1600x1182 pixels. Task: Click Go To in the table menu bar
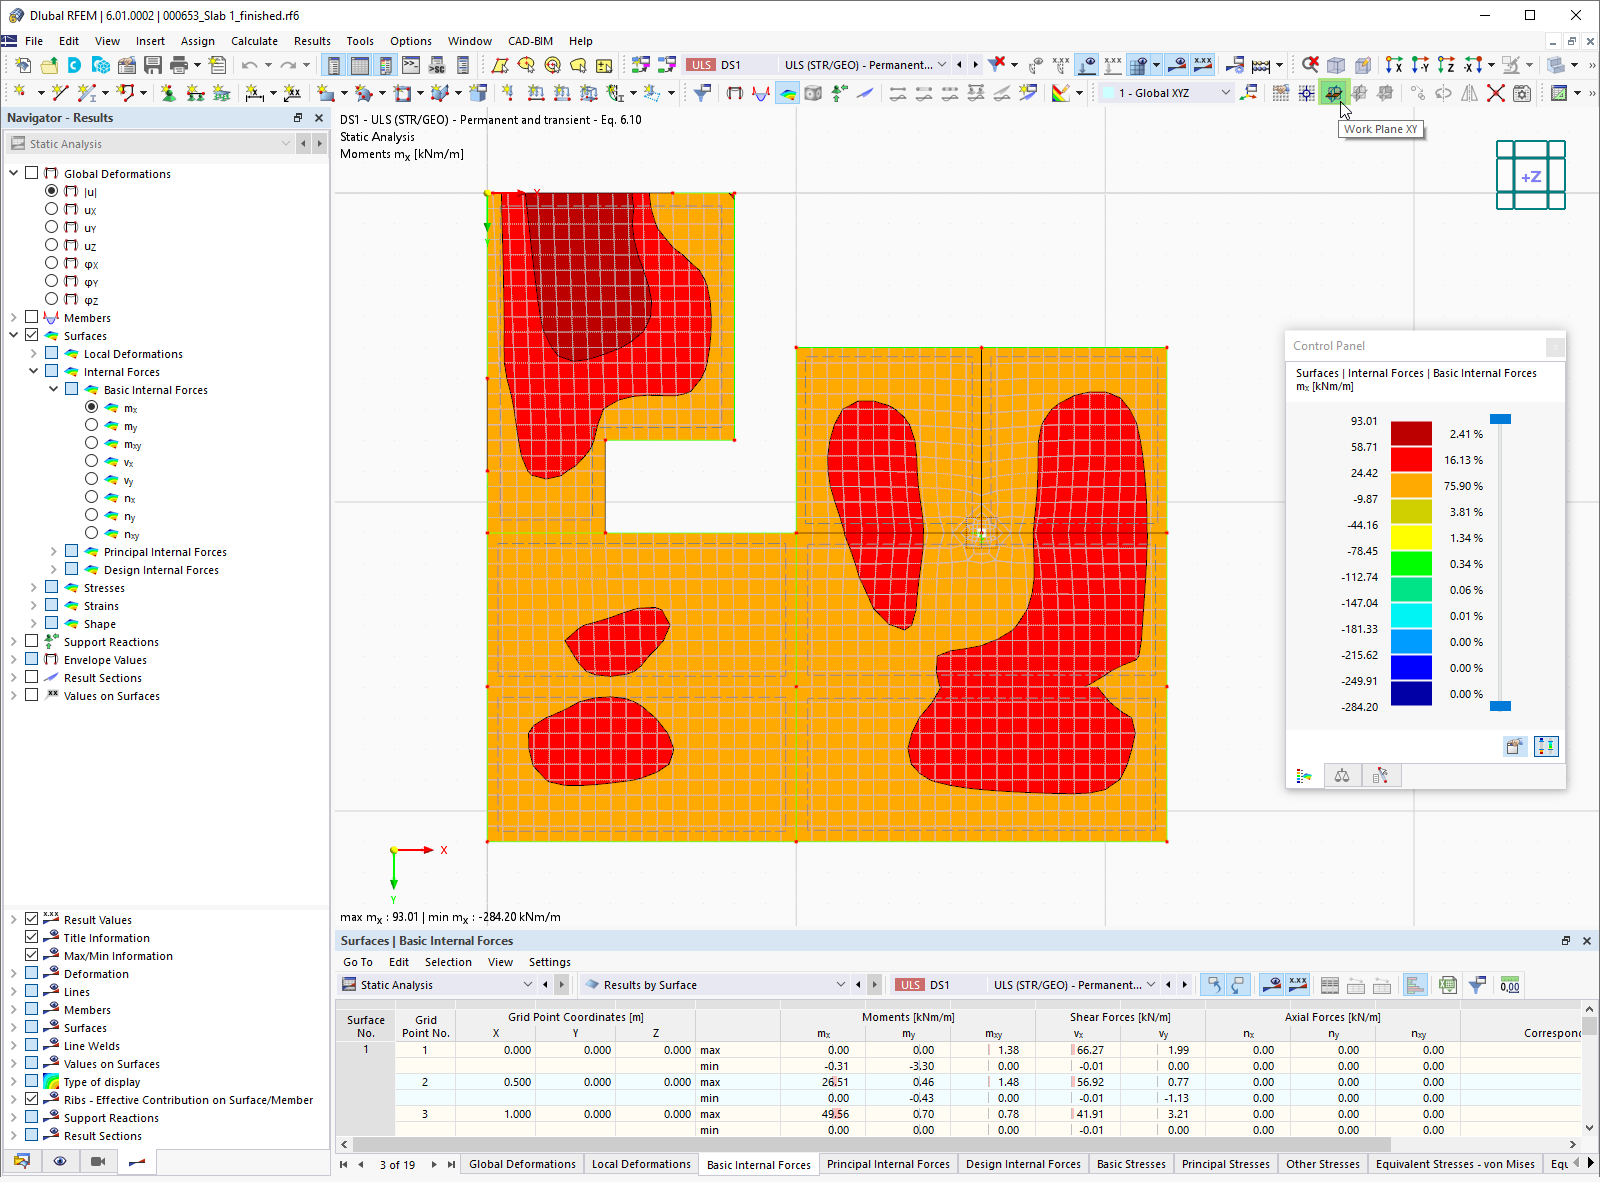coord(357,961)
